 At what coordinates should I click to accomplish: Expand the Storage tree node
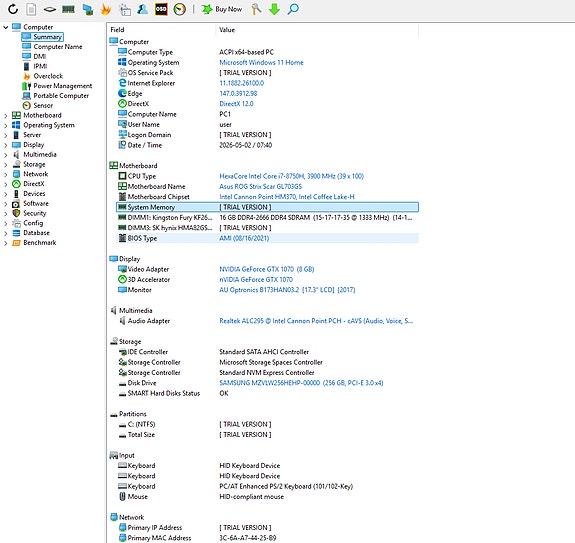tap(6, 165)
